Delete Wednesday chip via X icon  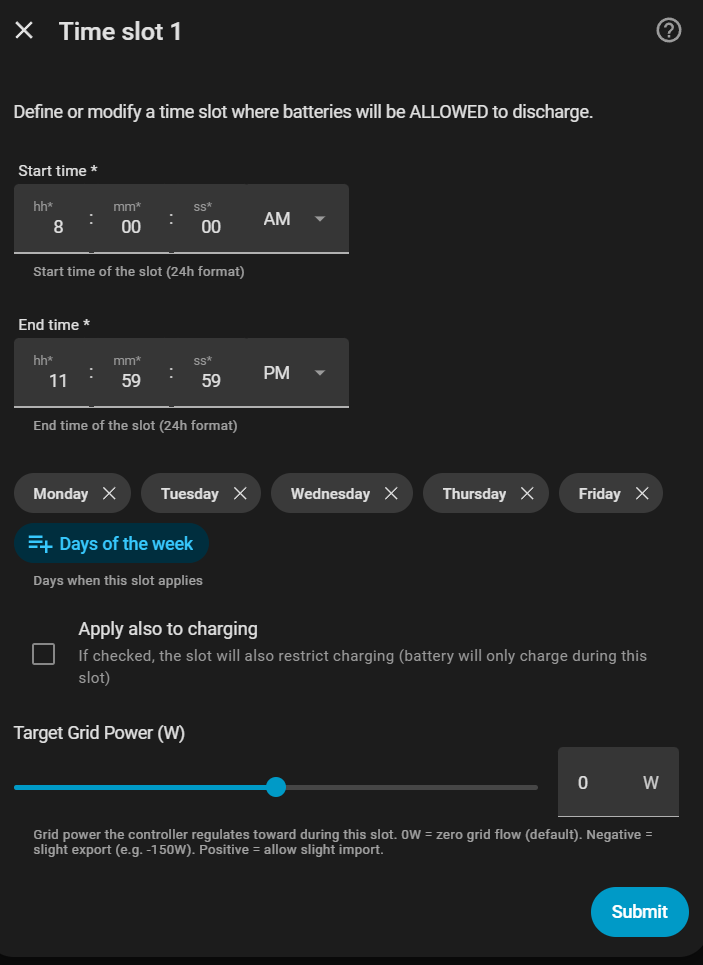392,494
